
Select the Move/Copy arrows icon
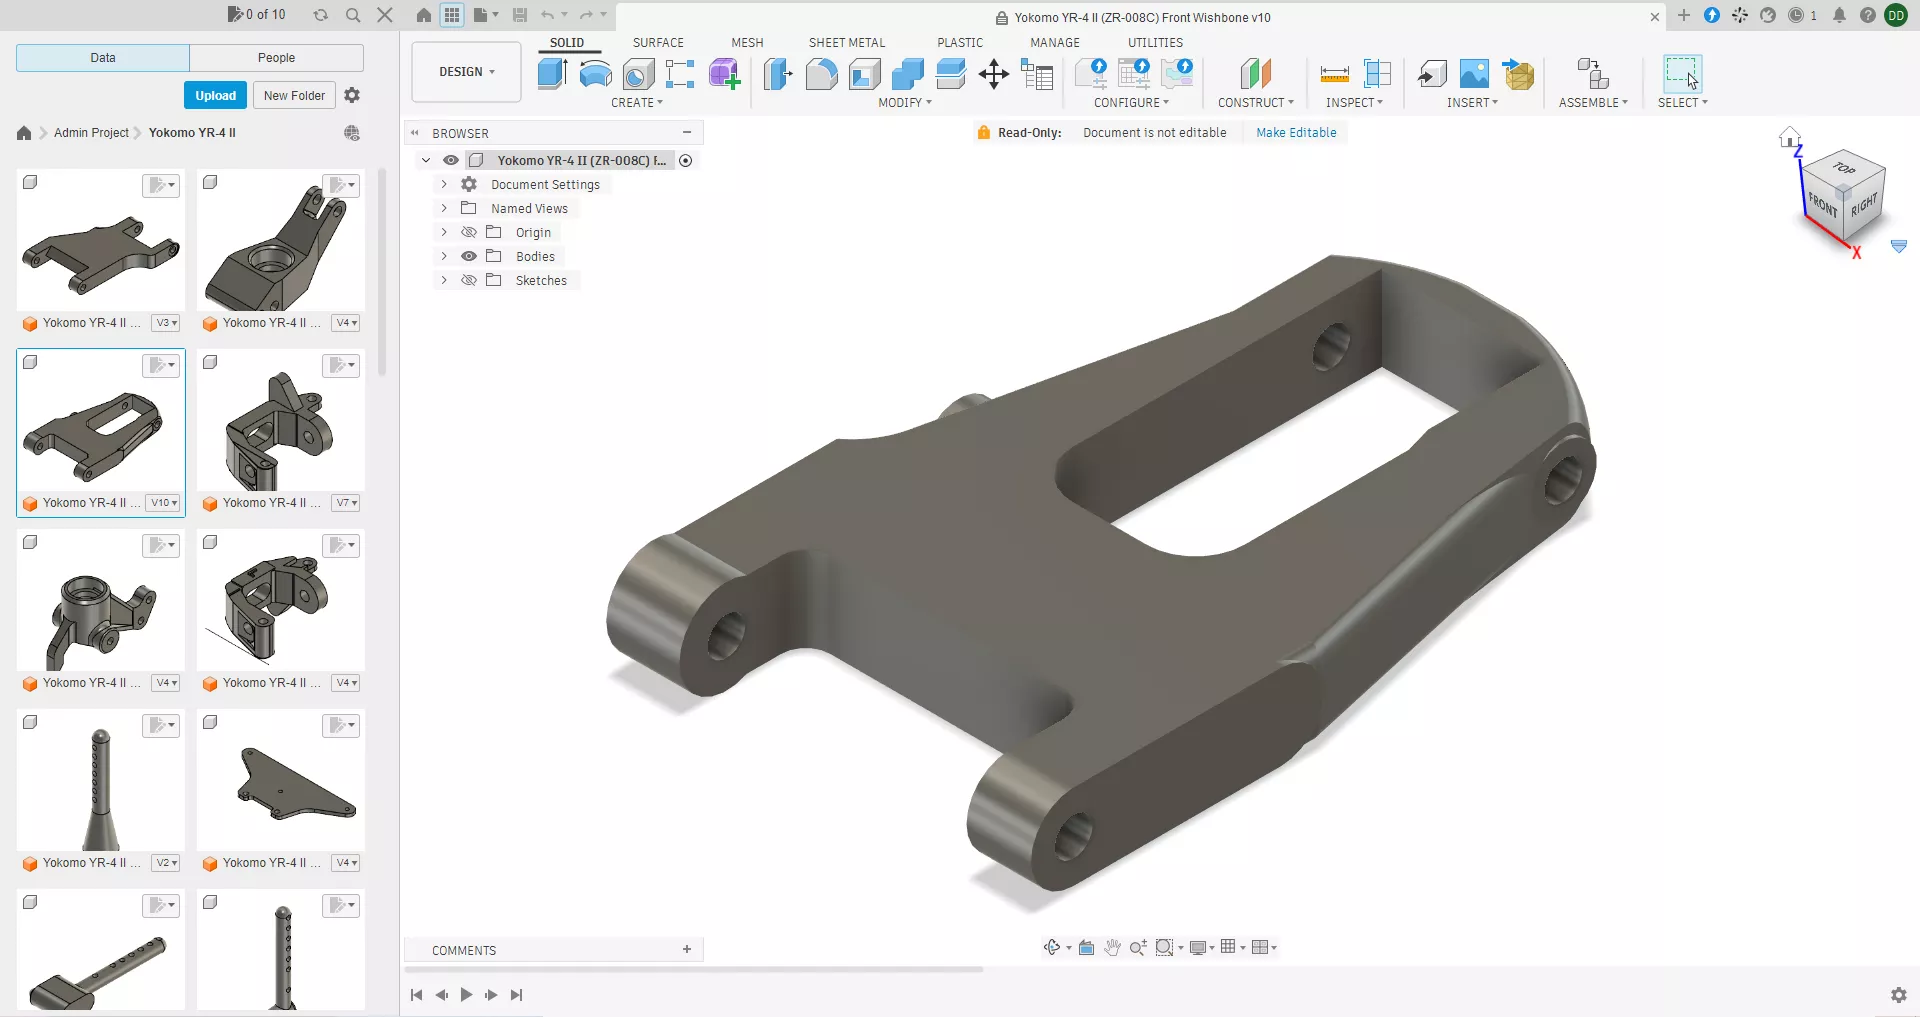click(993, 74)
